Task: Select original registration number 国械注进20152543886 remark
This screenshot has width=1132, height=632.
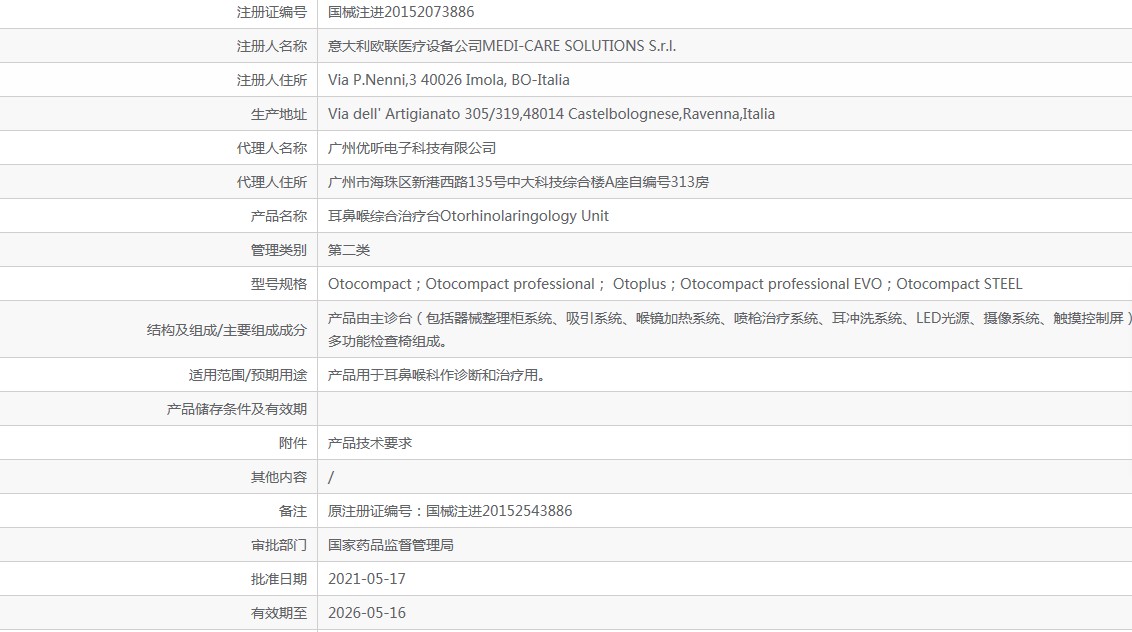Action: [x=450, y=511]
